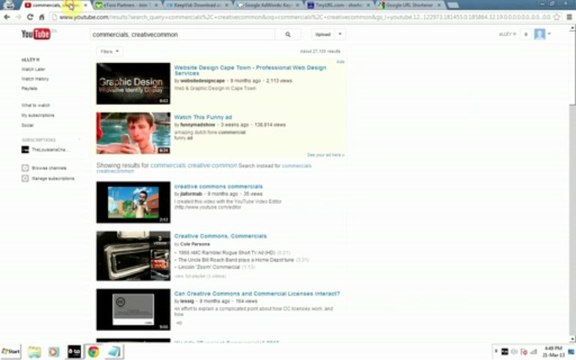Click the Upload button

pos(323,34)
